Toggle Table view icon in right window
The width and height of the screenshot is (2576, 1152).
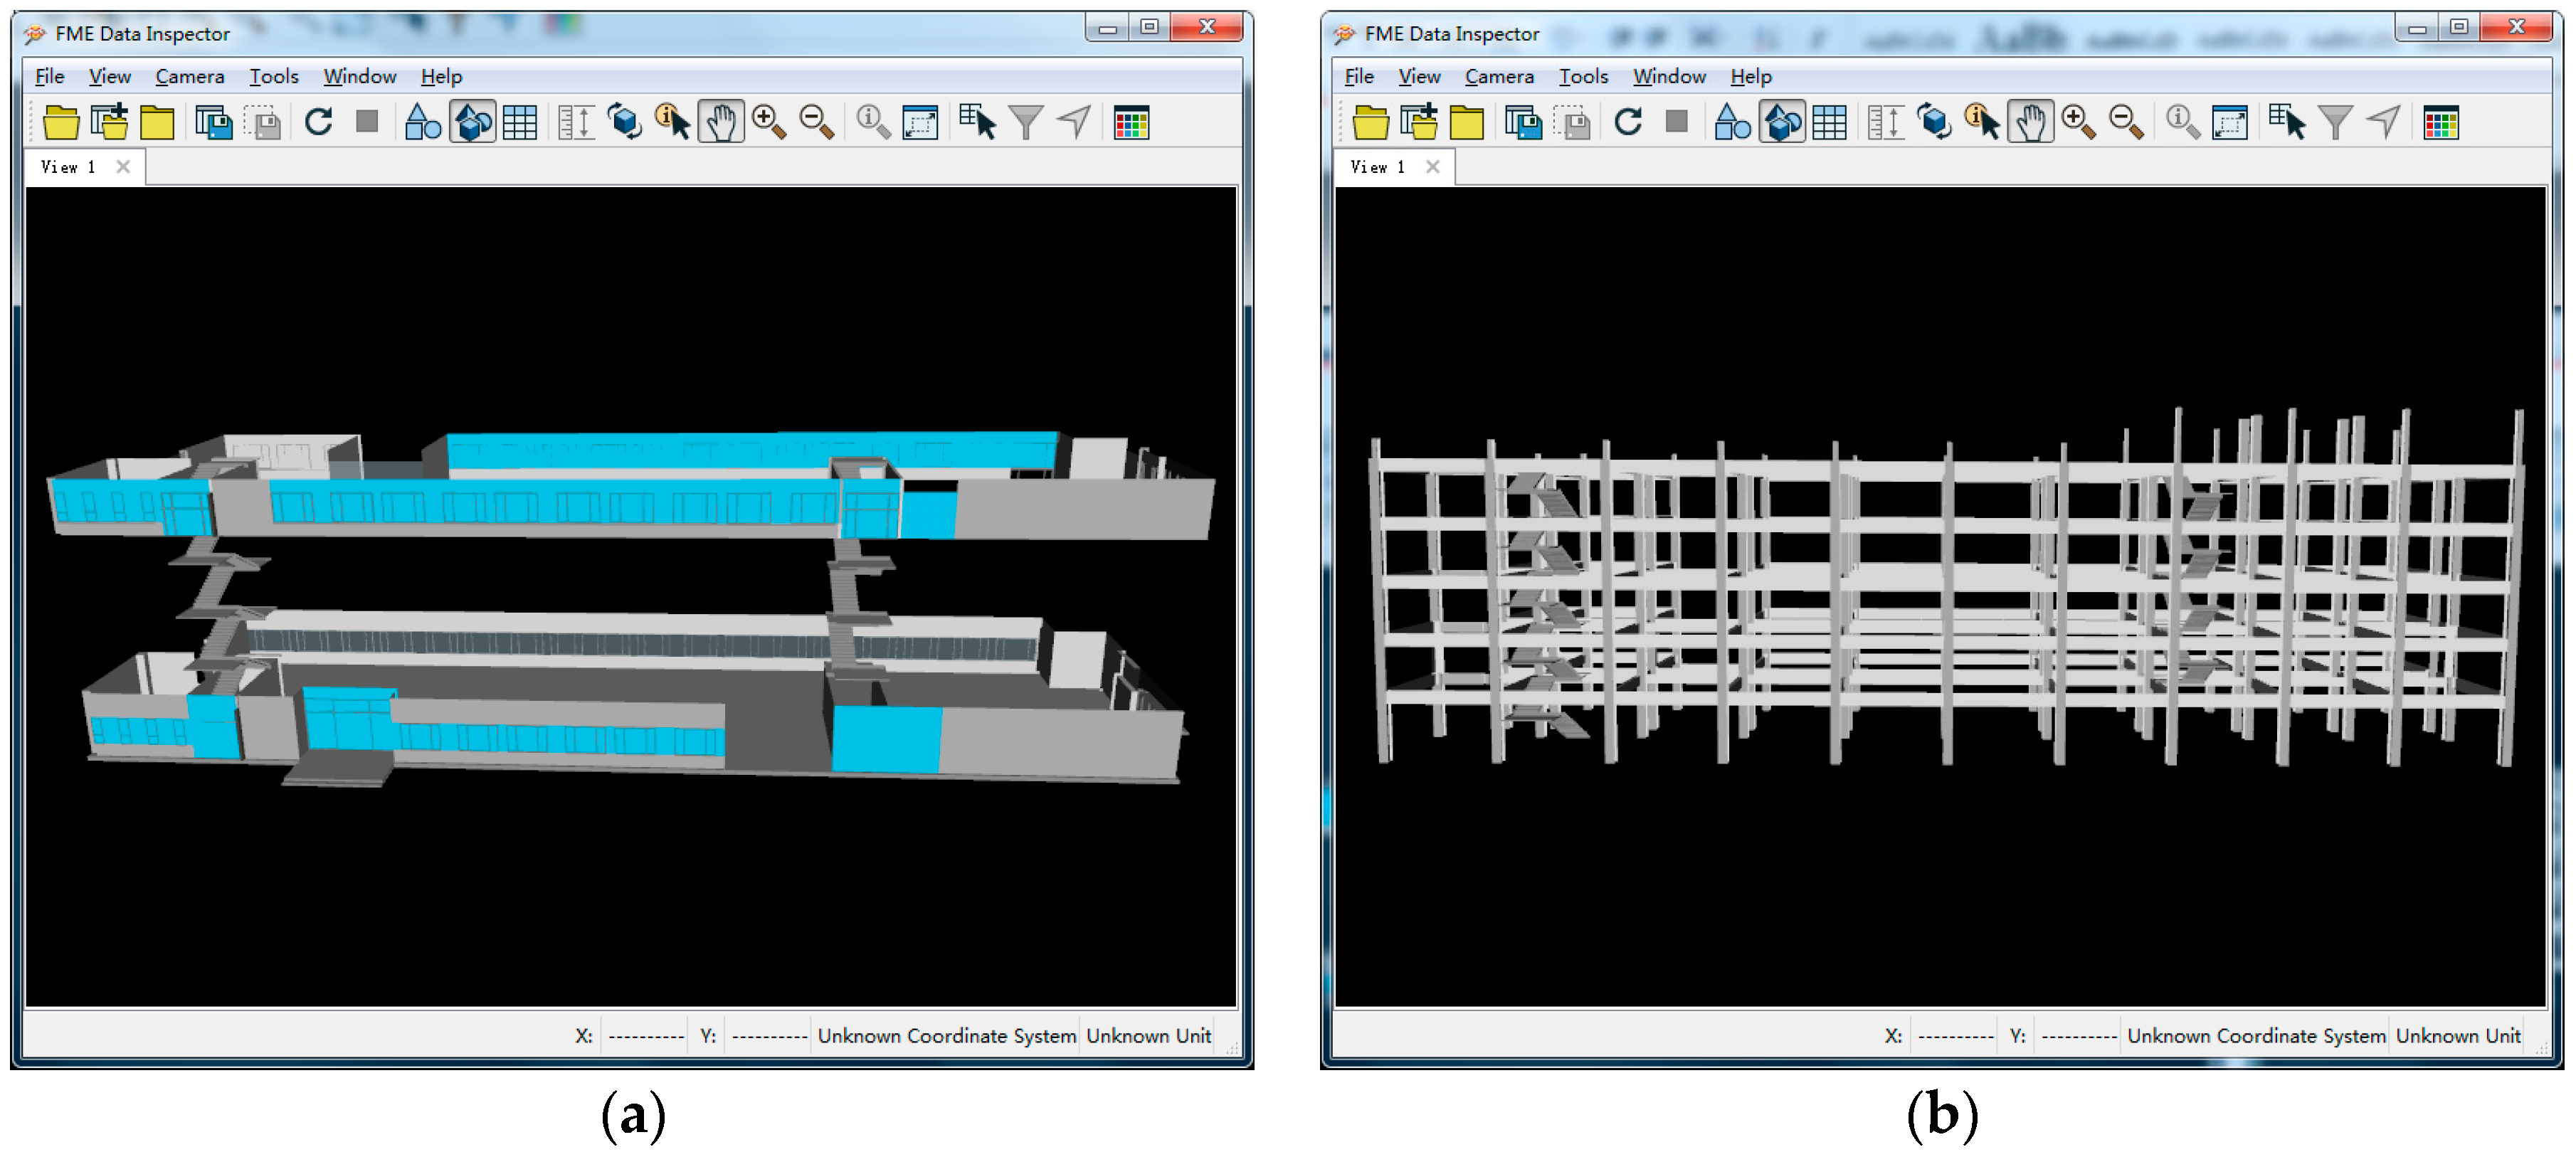[x=1829, y=123]
